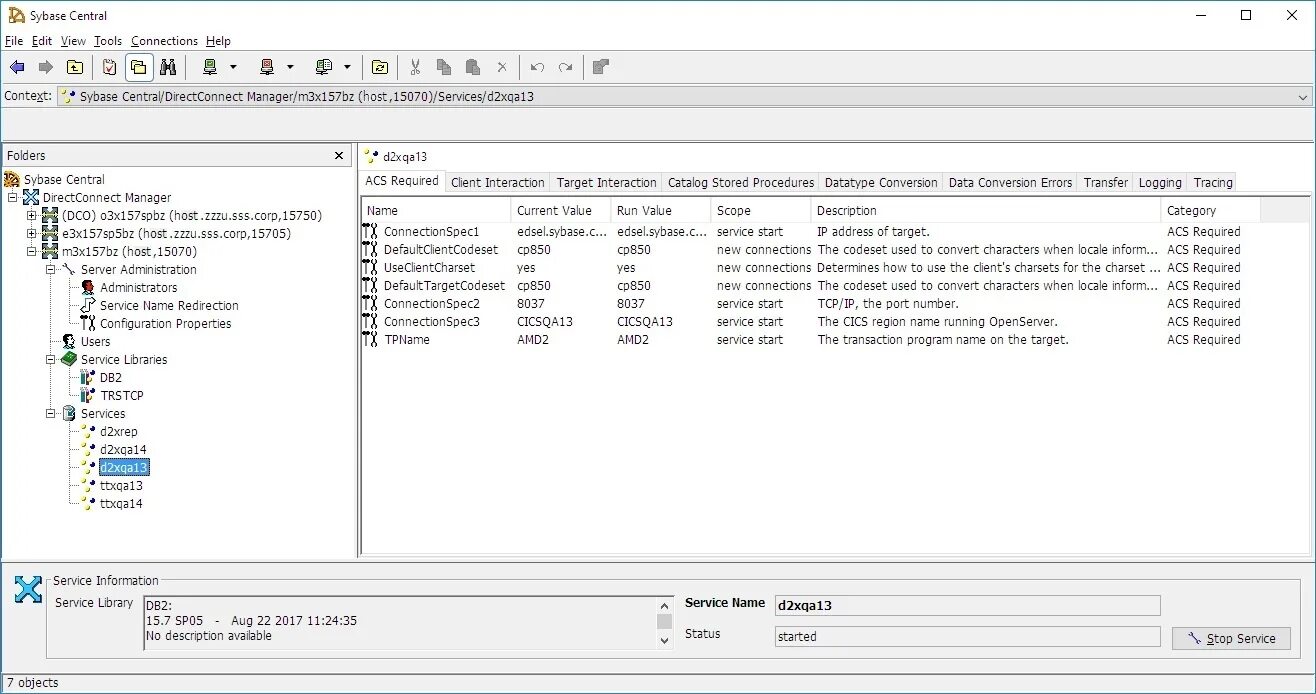The image size is (1316, 694).
Task: Select the TPName property row
Action: point(835,340)
